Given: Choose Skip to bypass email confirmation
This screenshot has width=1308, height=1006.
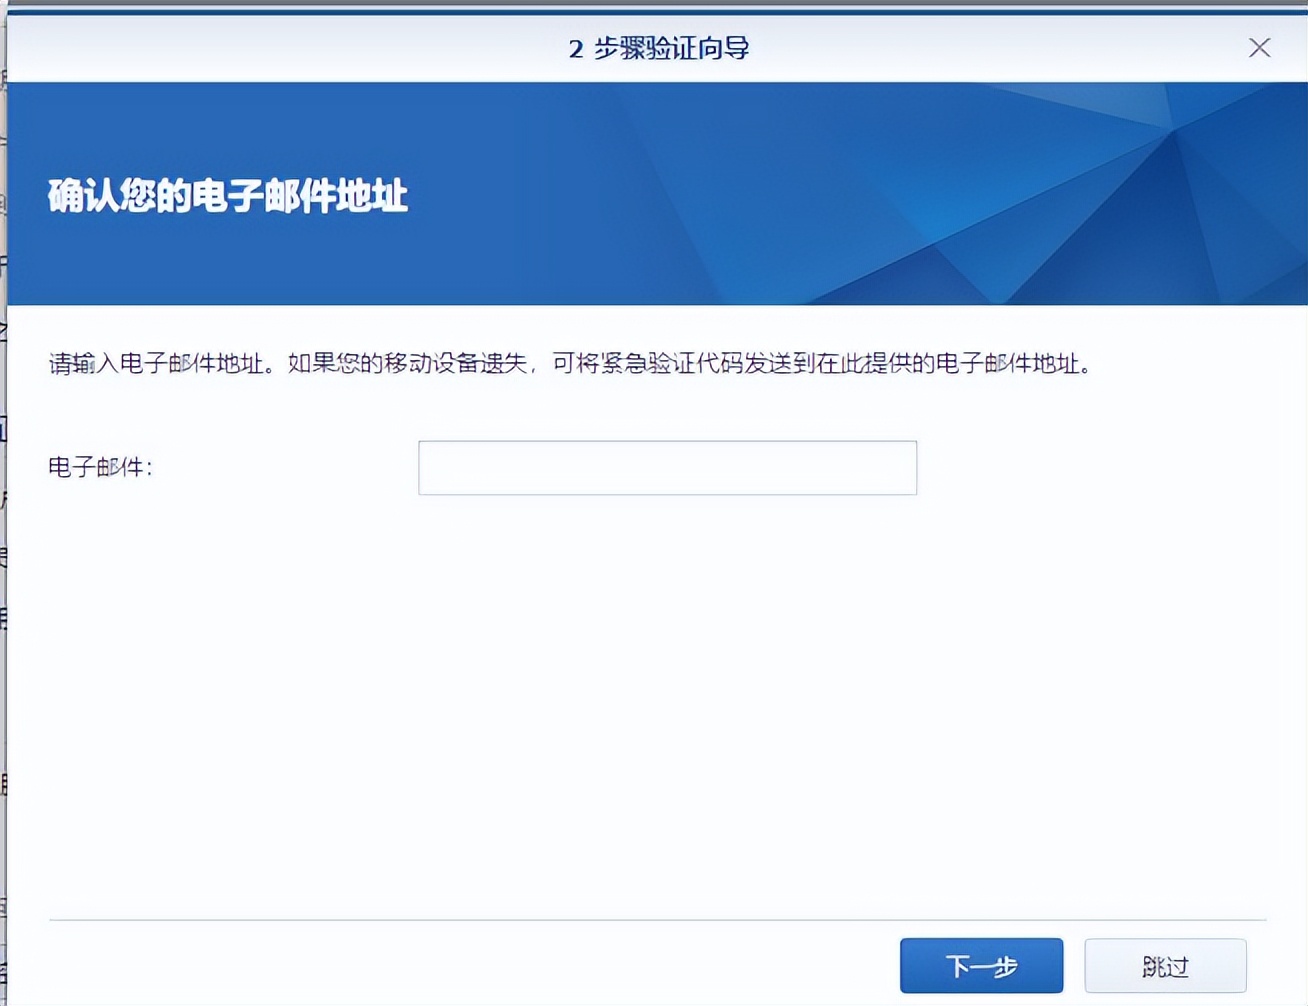Looking at the screenshot, I should coord(1167,964).
